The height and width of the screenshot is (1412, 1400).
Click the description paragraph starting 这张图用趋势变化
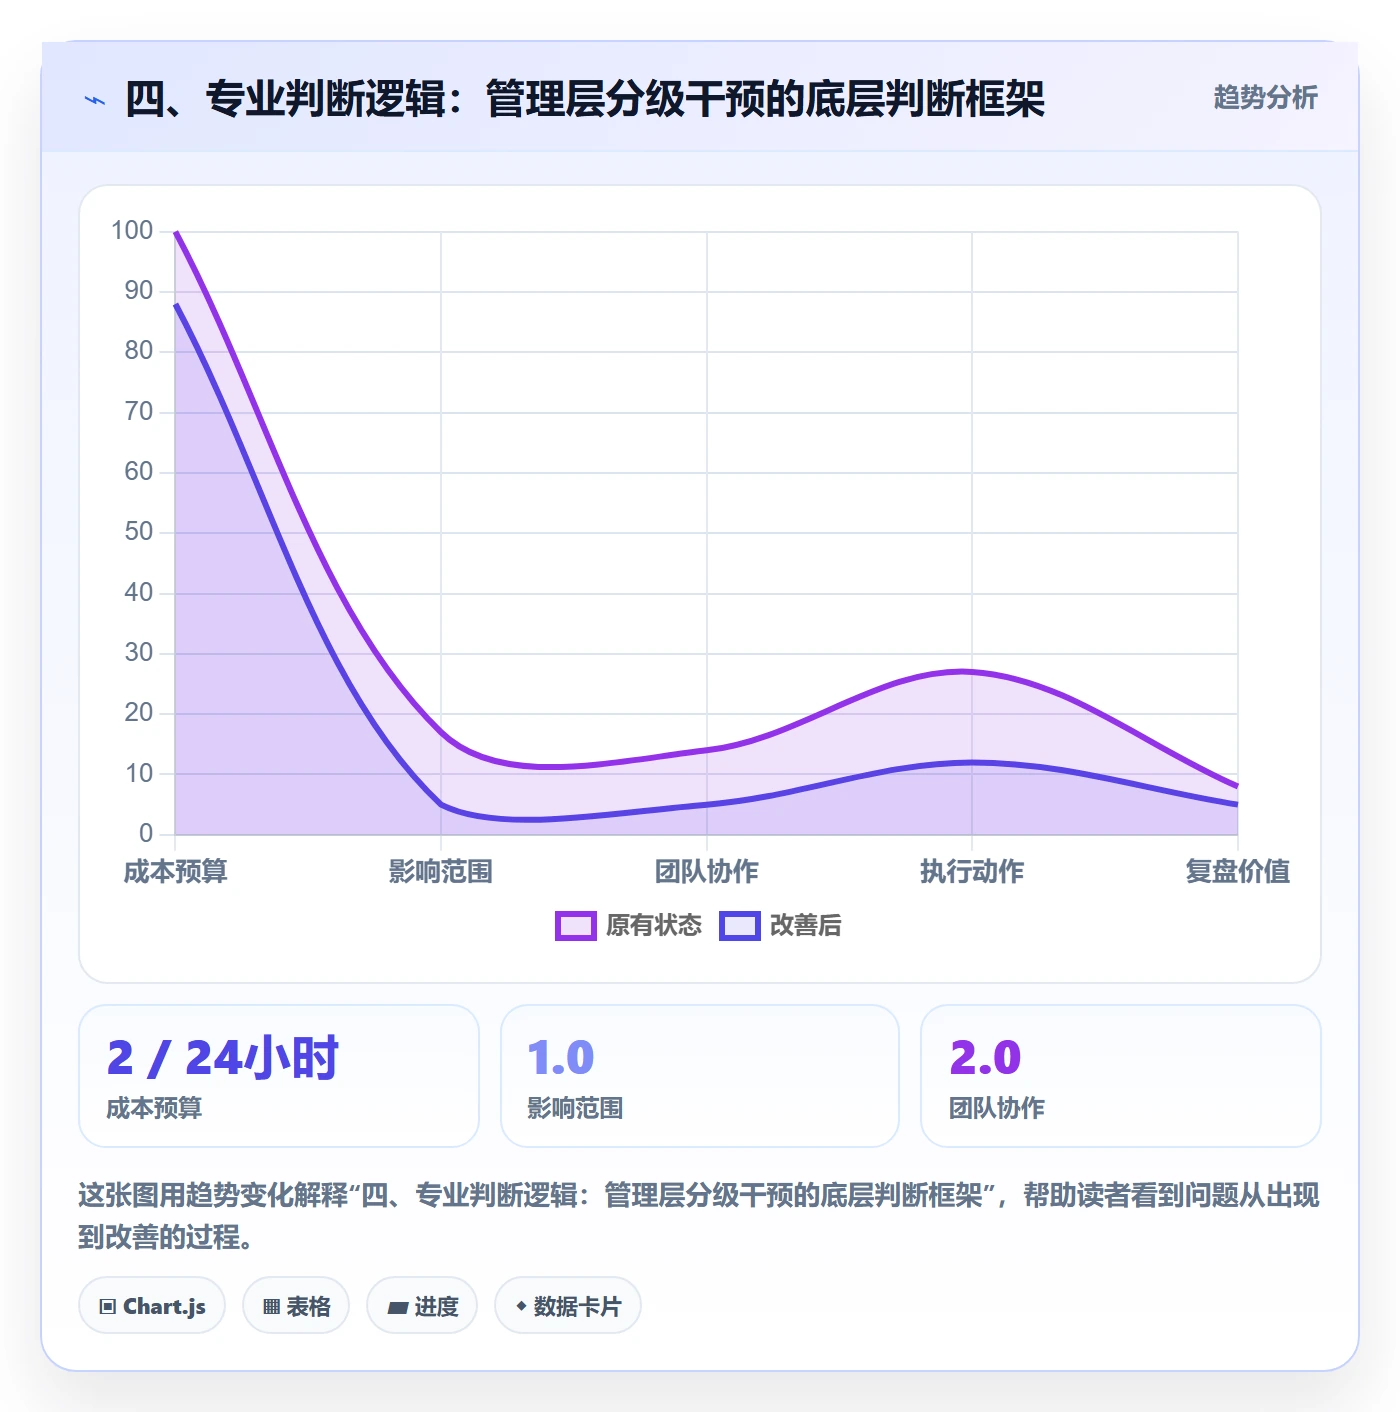(699, 1215)
